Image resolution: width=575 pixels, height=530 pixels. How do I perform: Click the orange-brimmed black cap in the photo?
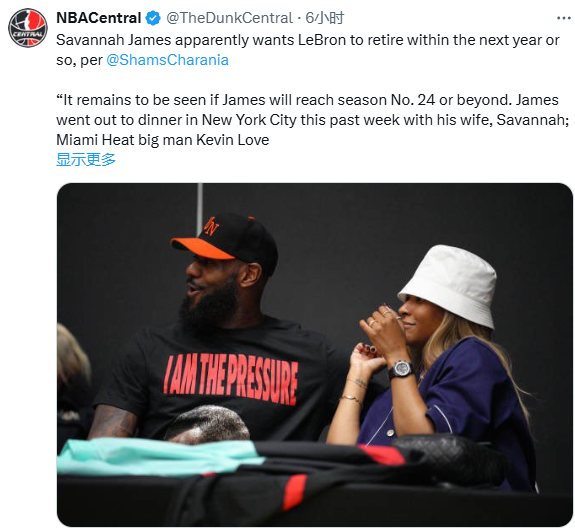225,241
